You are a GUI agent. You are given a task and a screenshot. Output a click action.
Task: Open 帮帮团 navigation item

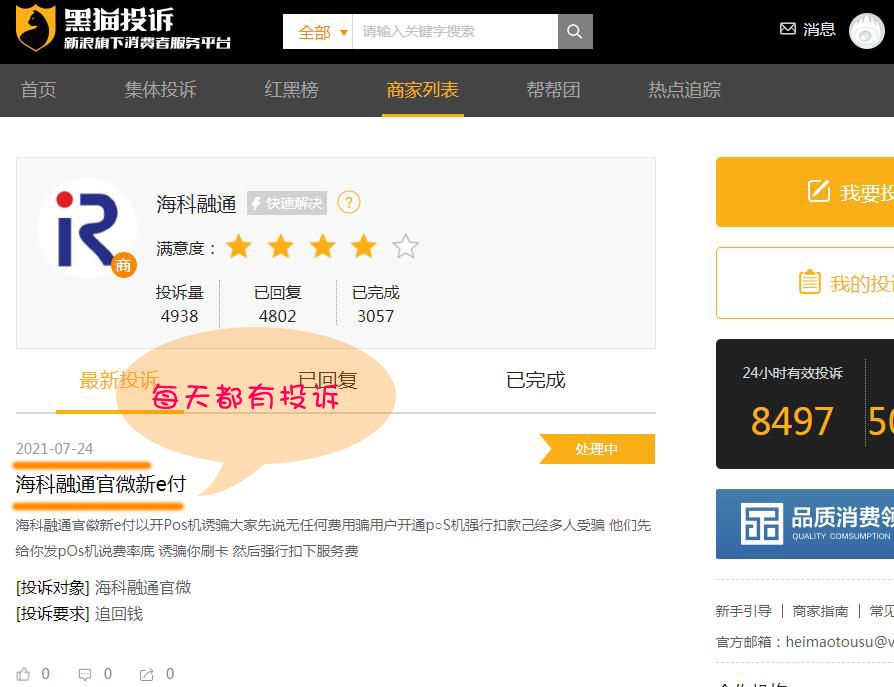[553, 90]
